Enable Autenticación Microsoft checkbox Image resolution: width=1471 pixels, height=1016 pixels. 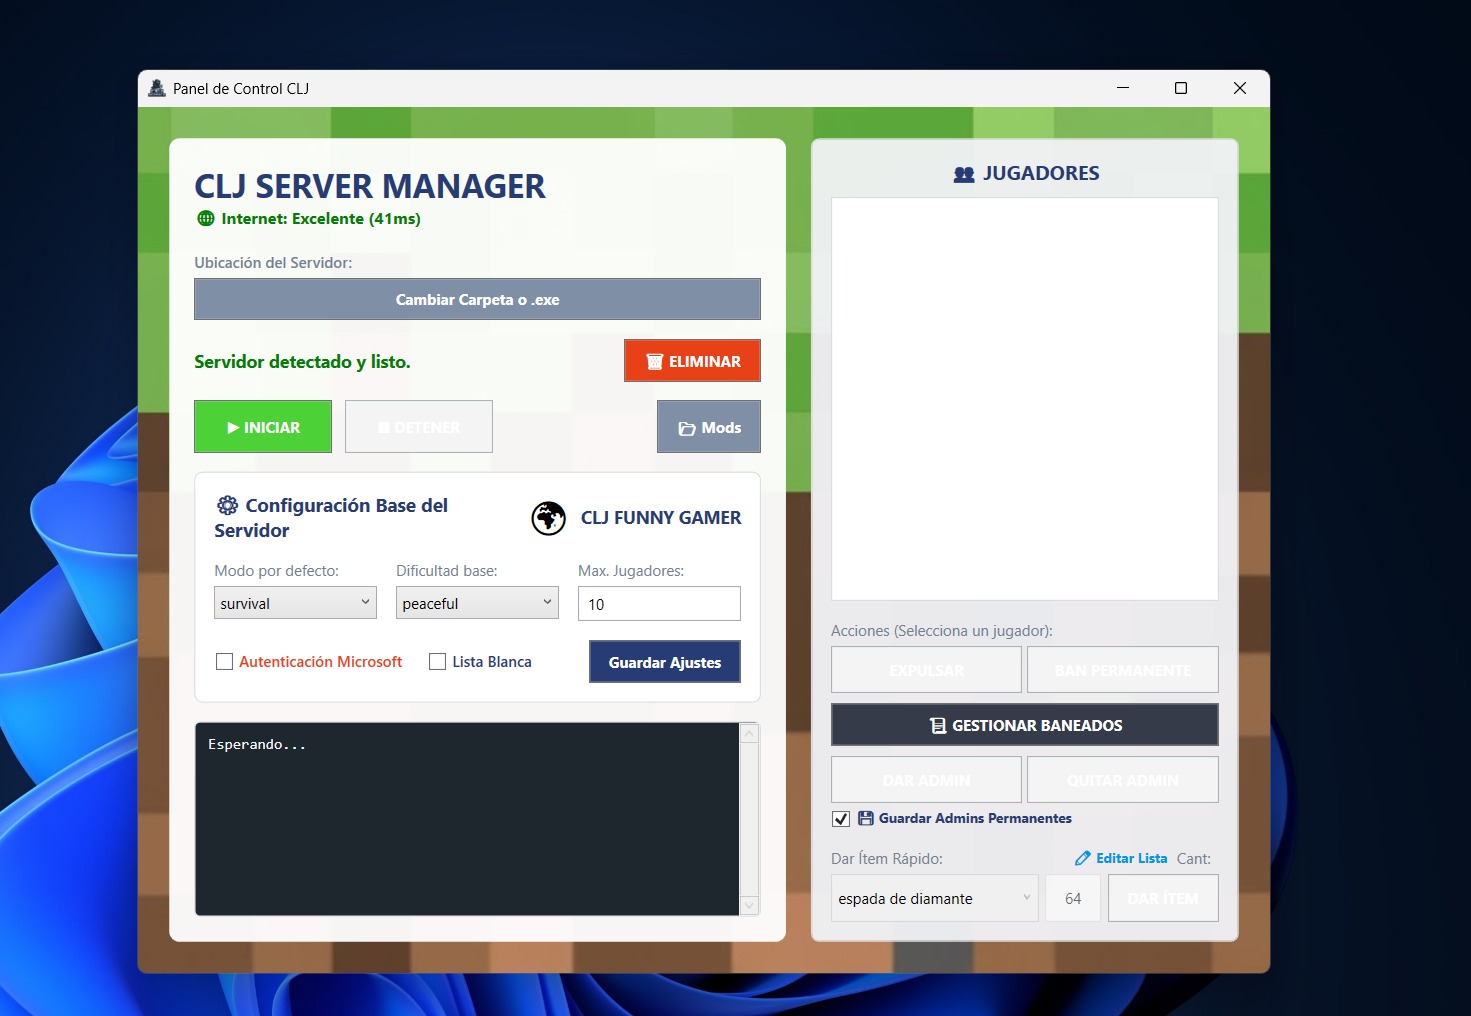(x=225, y=662)
